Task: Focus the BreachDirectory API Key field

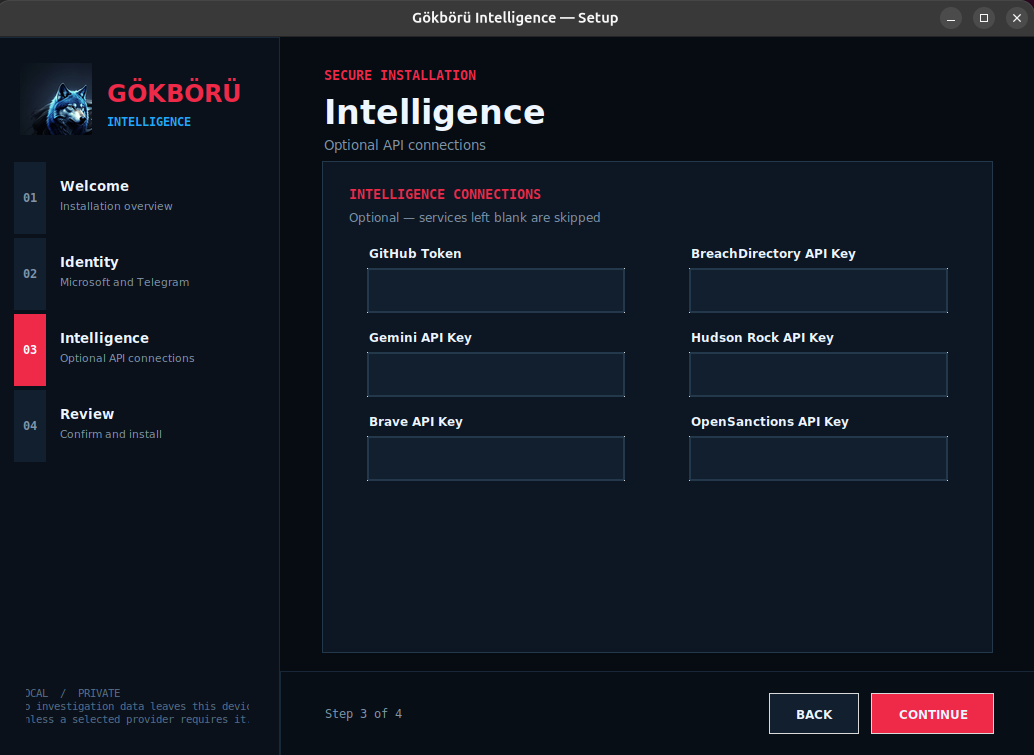Action: pyautogui.click(x=818, y=290)
